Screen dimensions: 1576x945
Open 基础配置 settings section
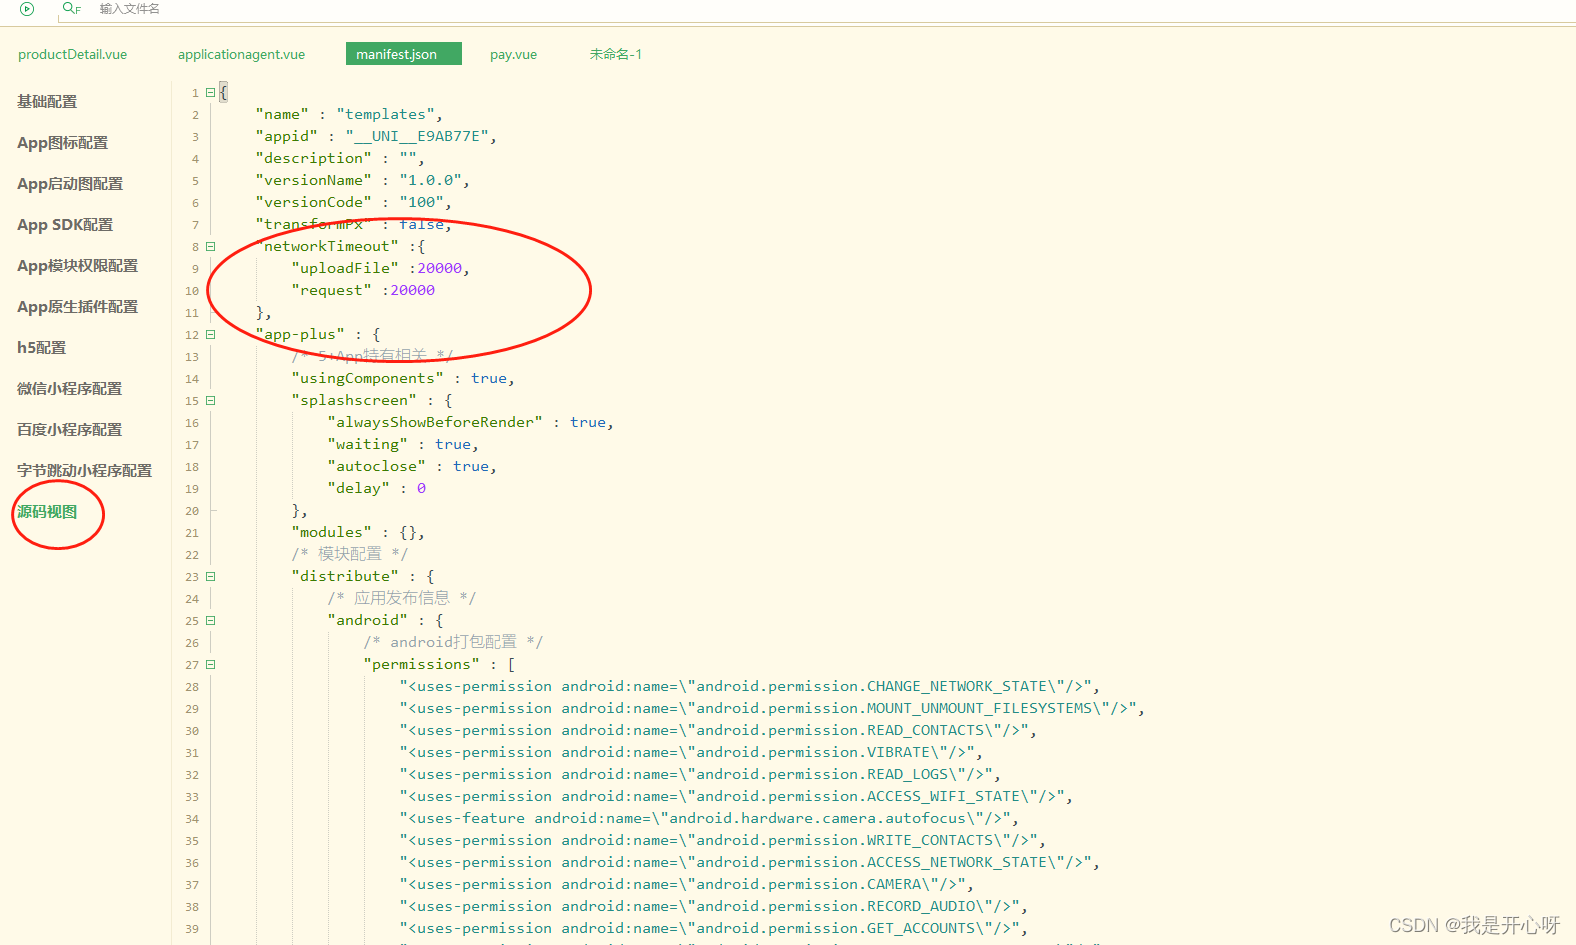coord(47,101)
